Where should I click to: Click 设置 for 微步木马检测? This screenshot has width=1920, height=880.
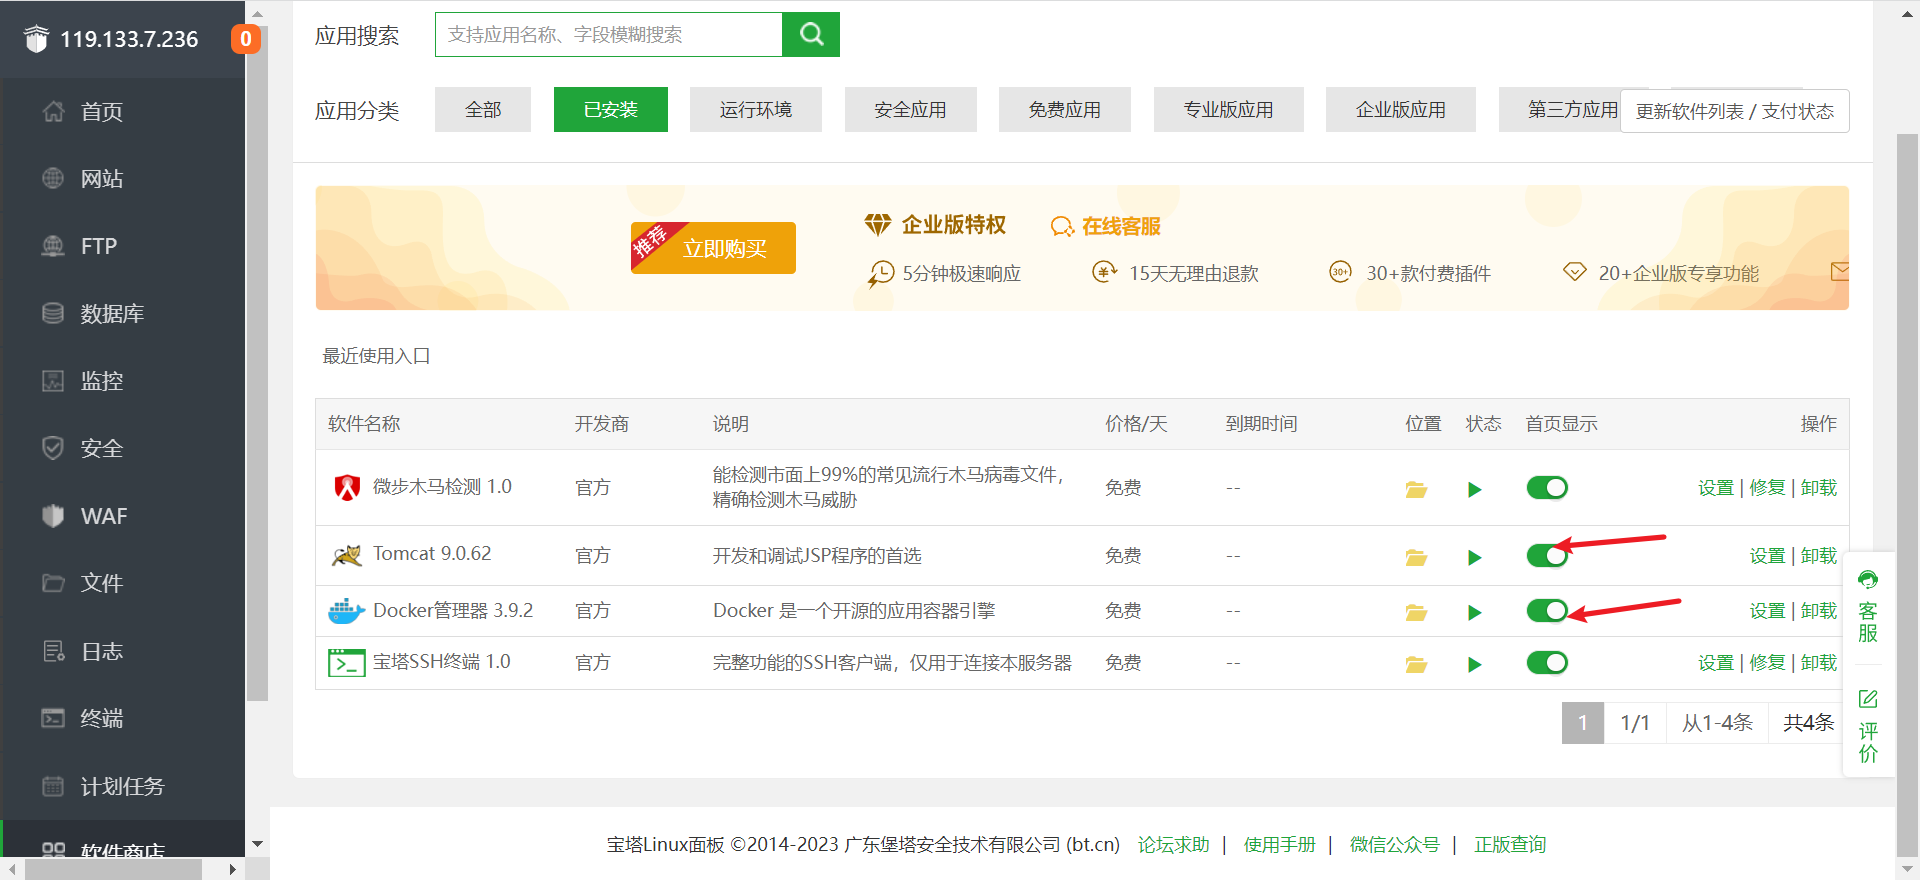(1716, 488)
